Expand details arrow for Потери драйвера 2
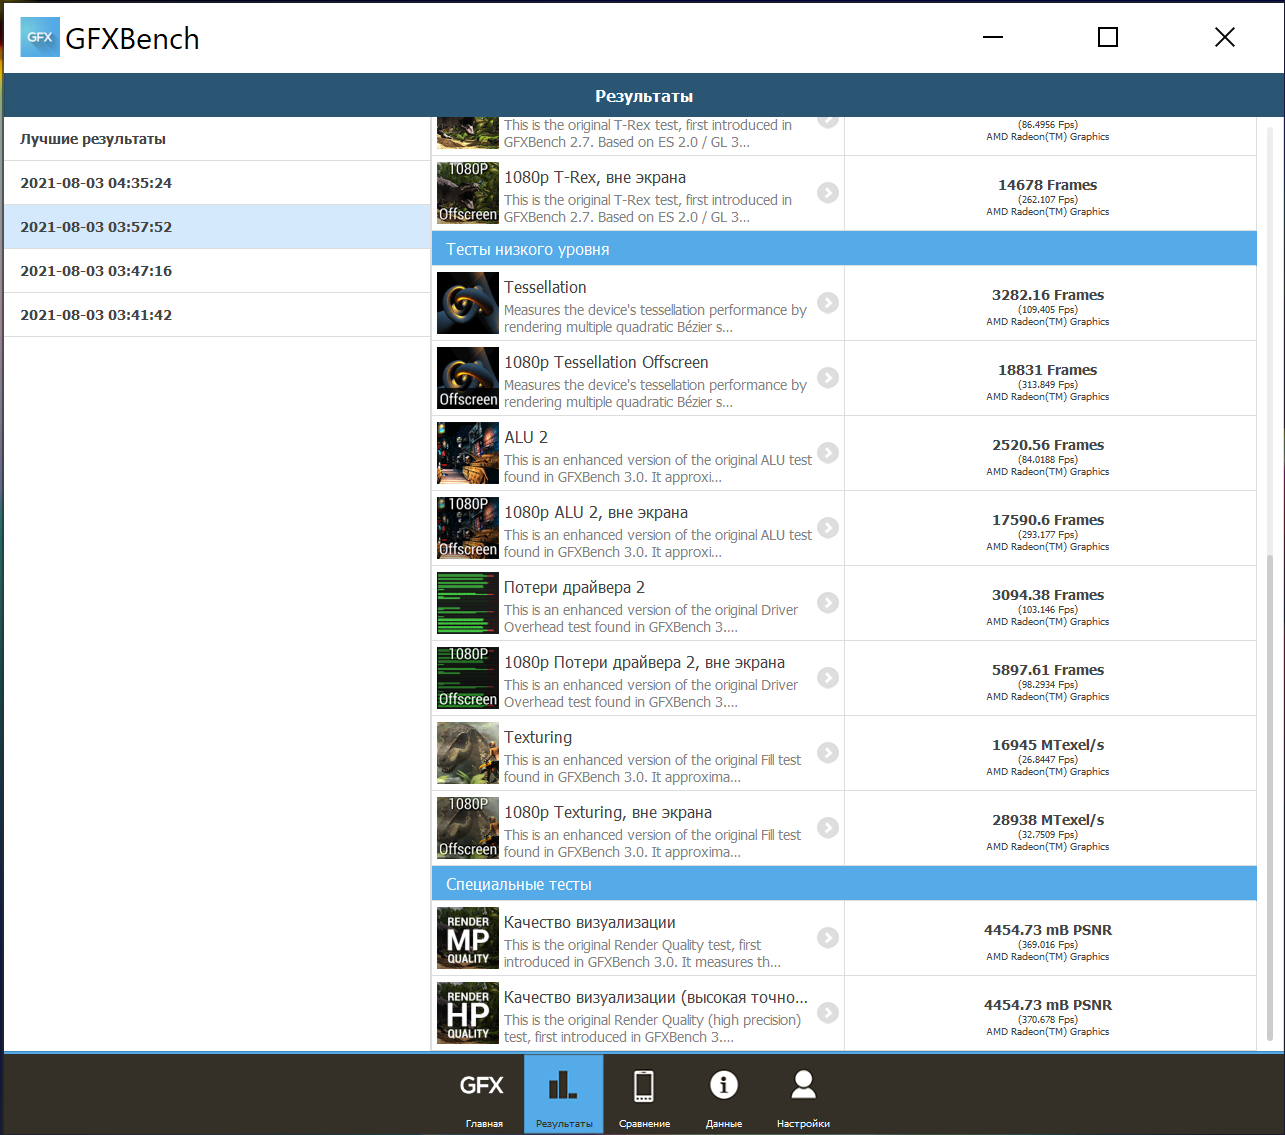The image size is (1285, 1135). [828, 602]
